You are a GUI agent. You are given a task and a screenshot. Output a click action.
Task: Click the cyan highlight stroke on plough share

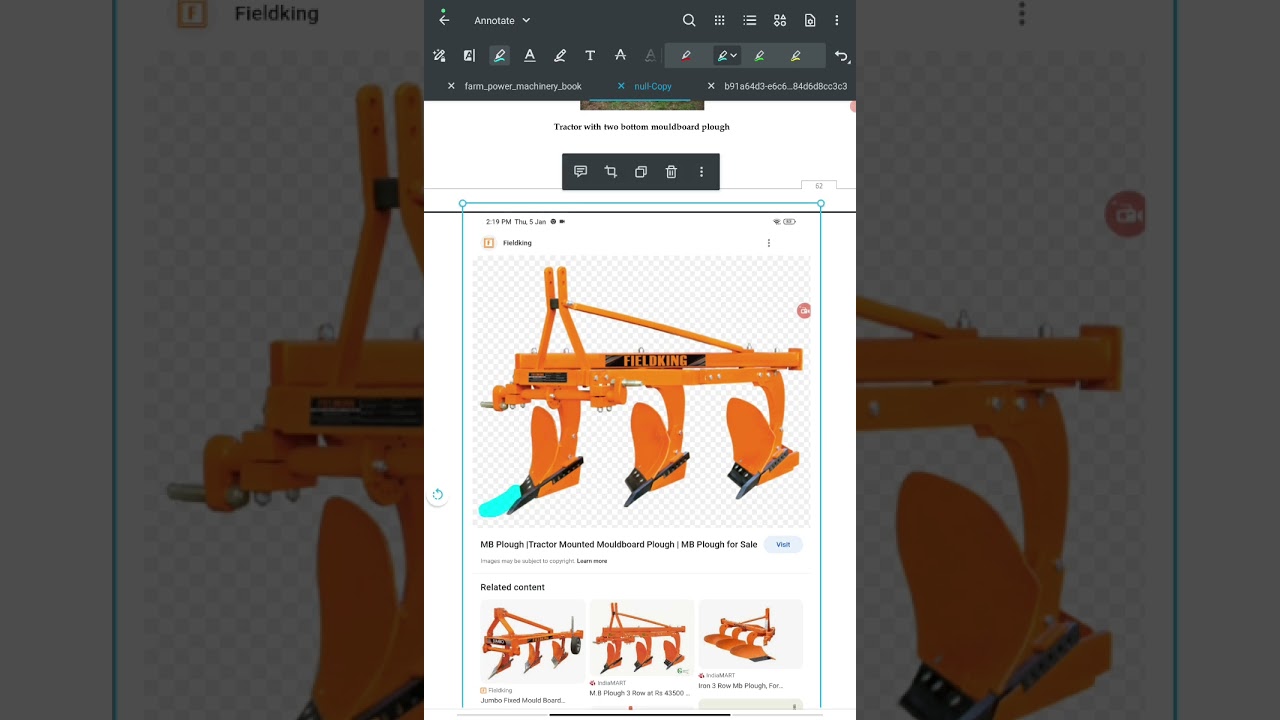click(x=499, y=502)
